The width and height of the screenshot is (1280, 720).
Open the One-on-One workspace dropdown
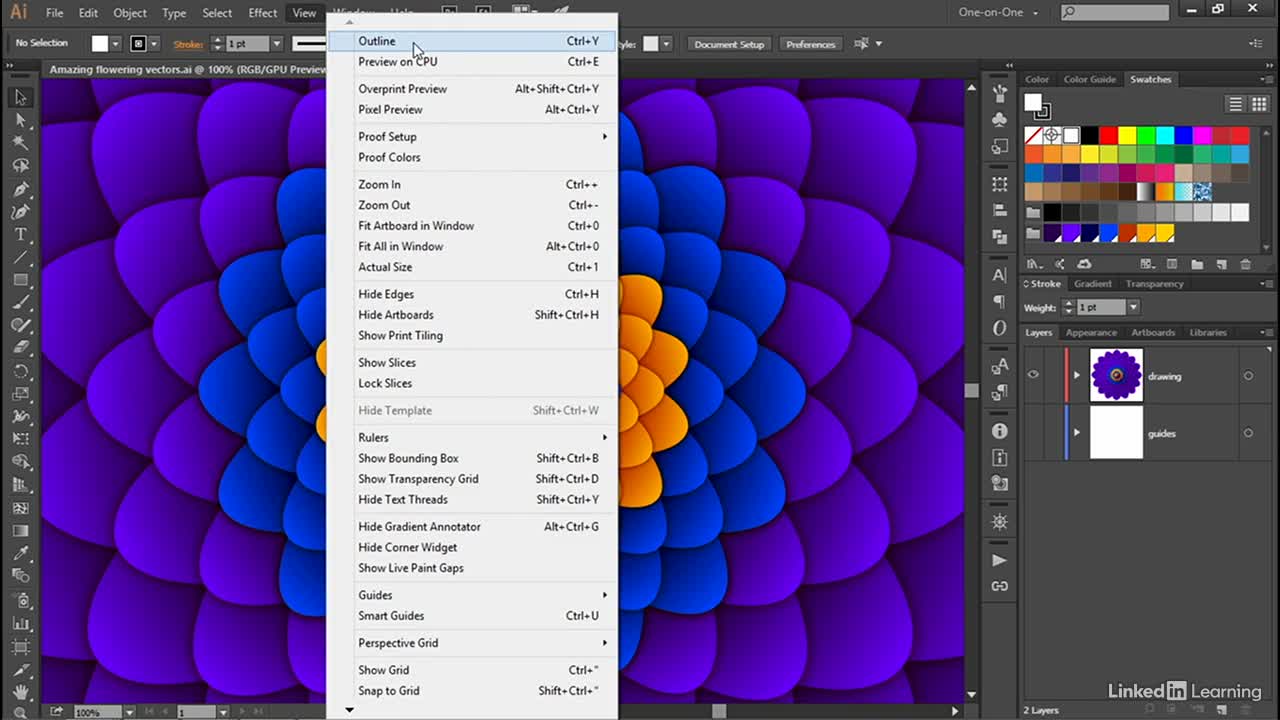[x=1000, y=13]
